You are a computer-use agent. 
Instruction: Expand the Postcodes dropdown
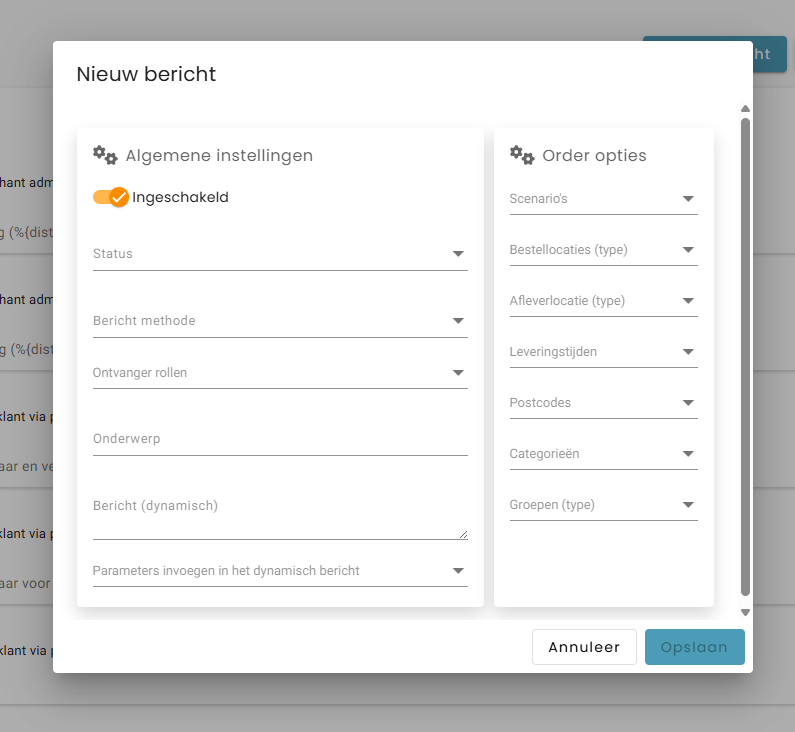[x=603, y=403]
